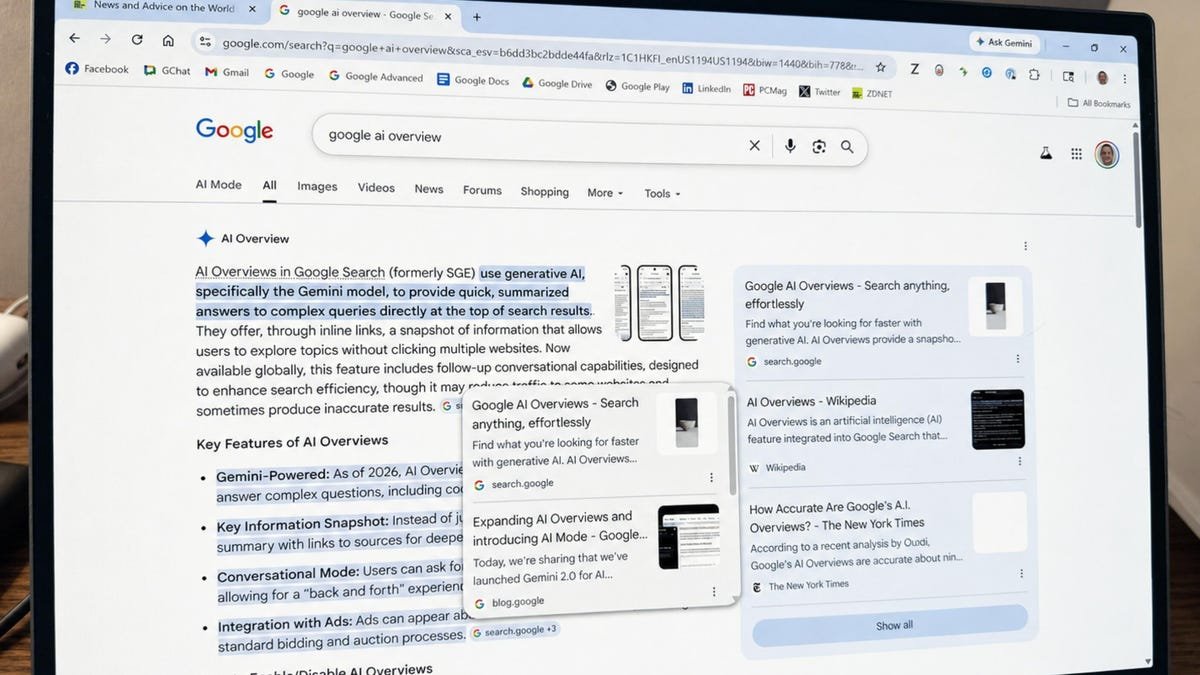
Task: Select the Shopping search tab
Action: [544, 192]
